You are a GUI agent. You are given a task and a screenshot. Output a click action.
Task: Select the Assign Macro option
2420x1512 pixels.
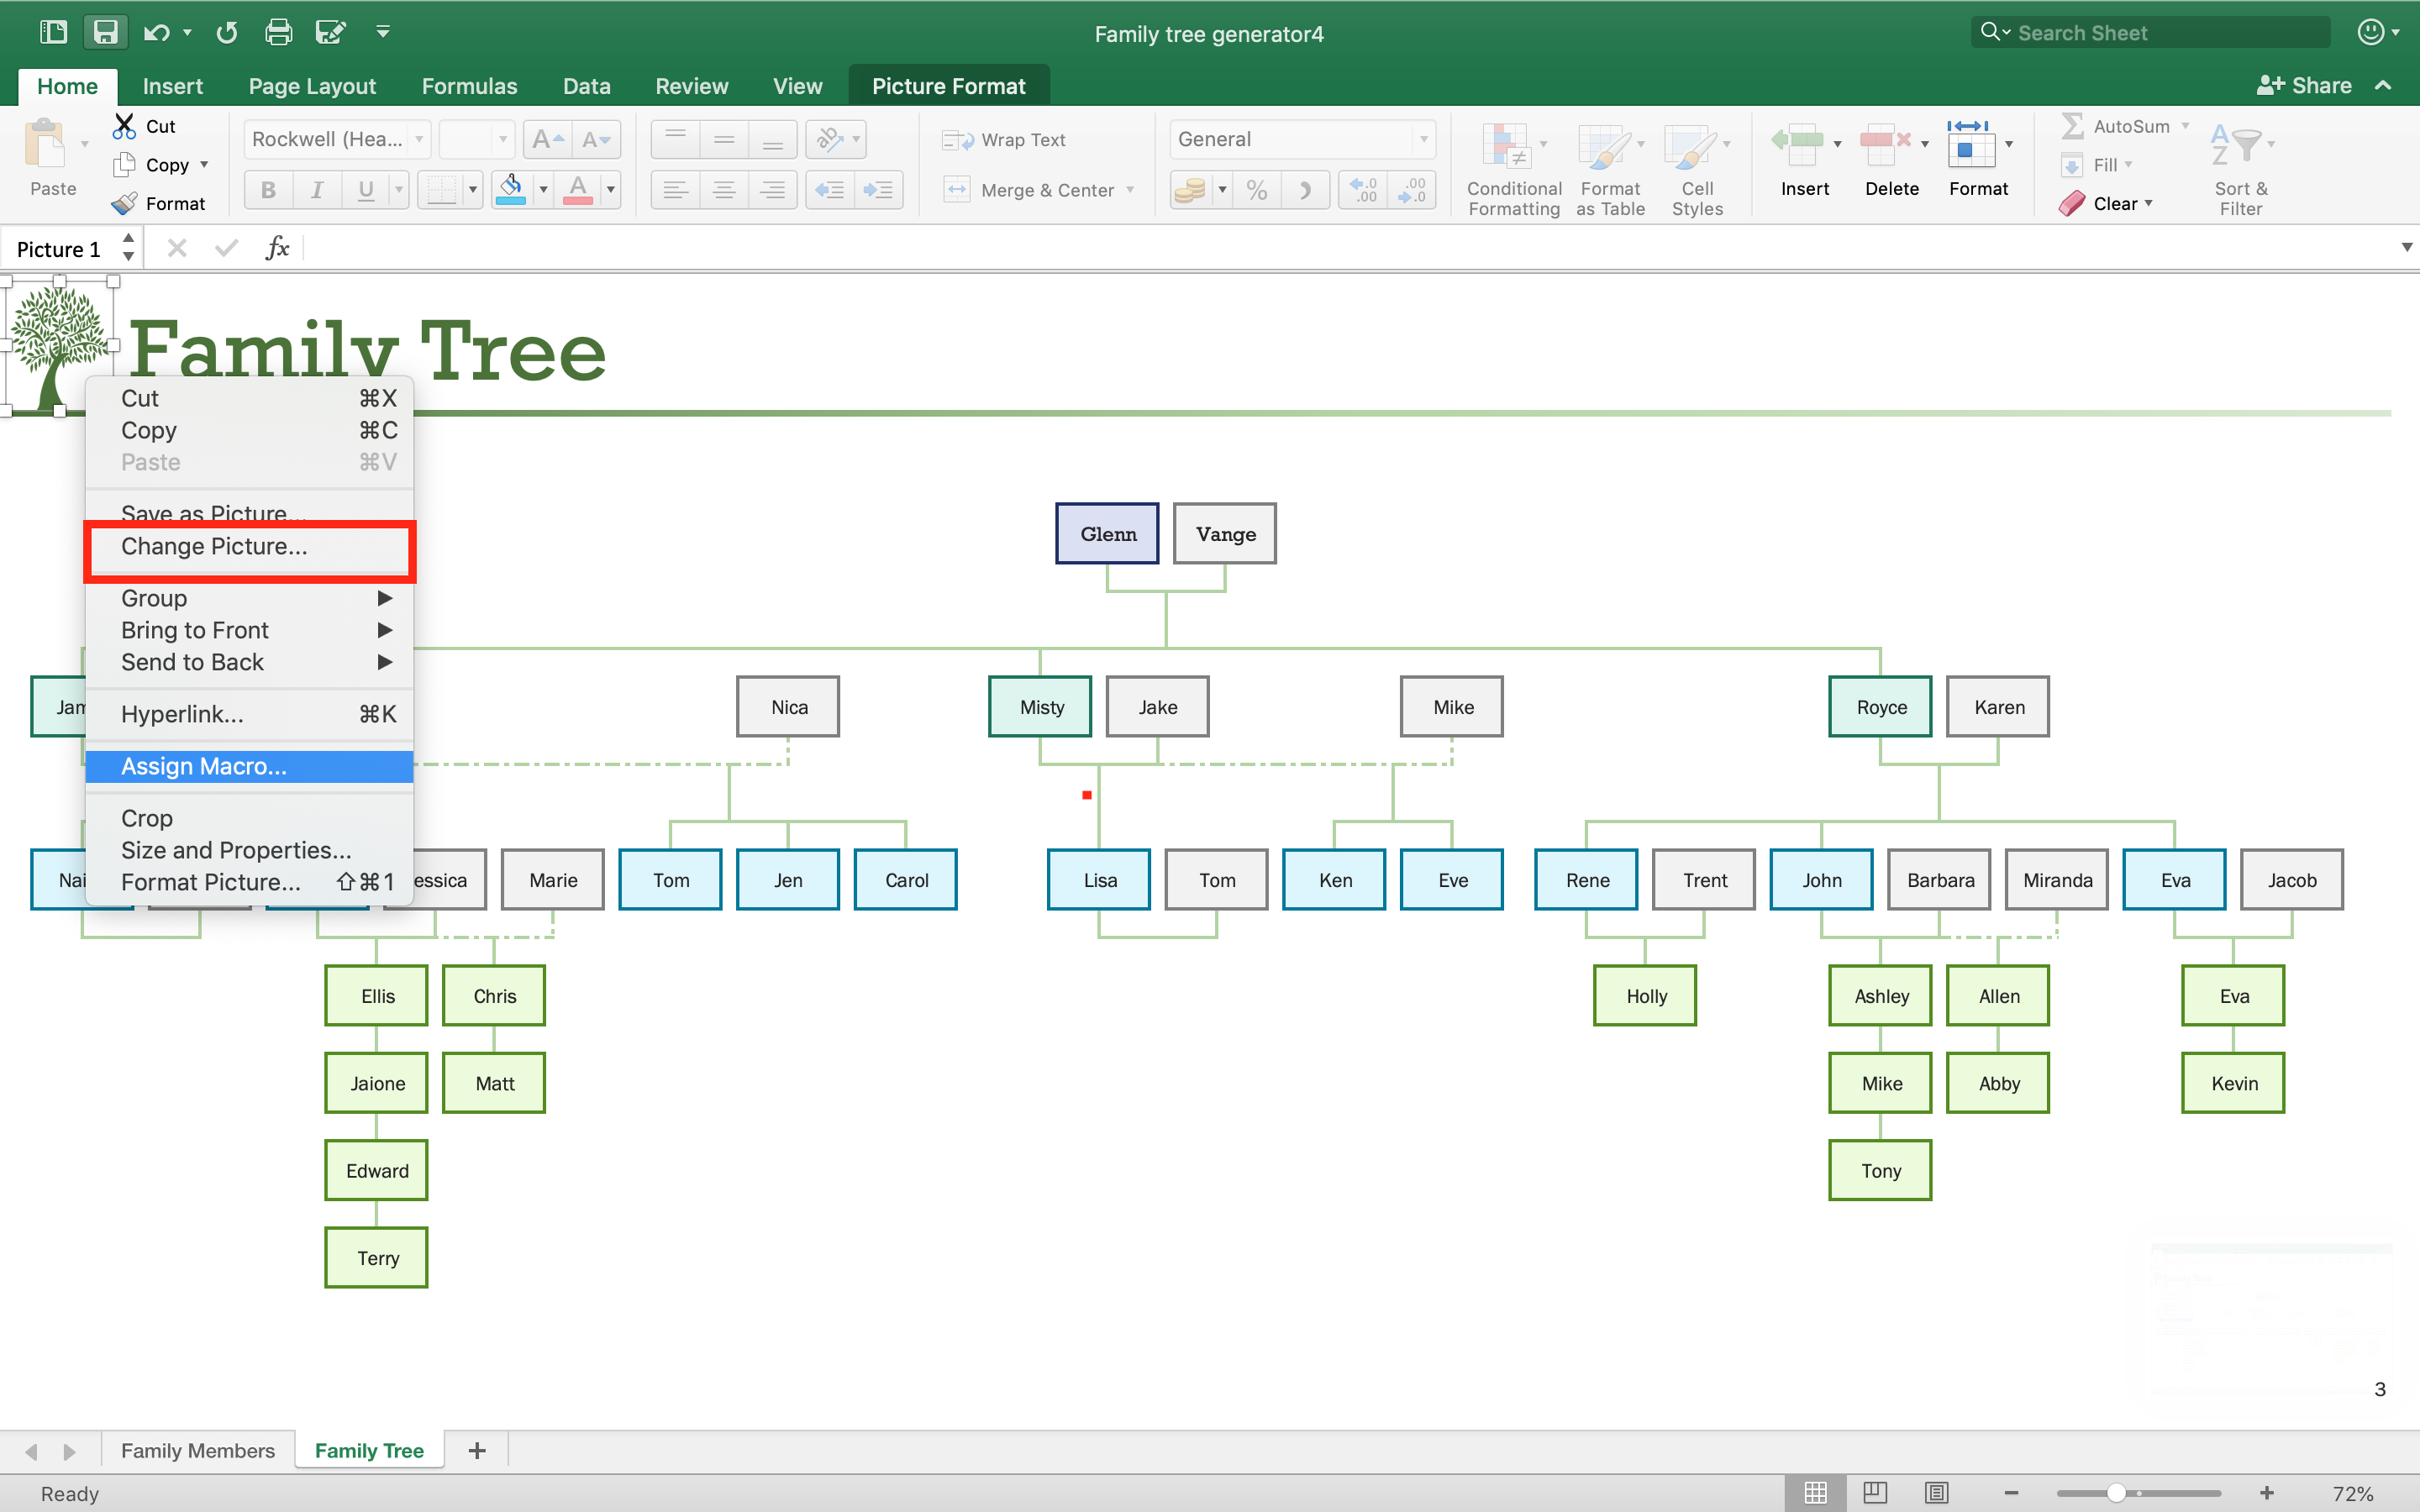(x=203, y=766)
